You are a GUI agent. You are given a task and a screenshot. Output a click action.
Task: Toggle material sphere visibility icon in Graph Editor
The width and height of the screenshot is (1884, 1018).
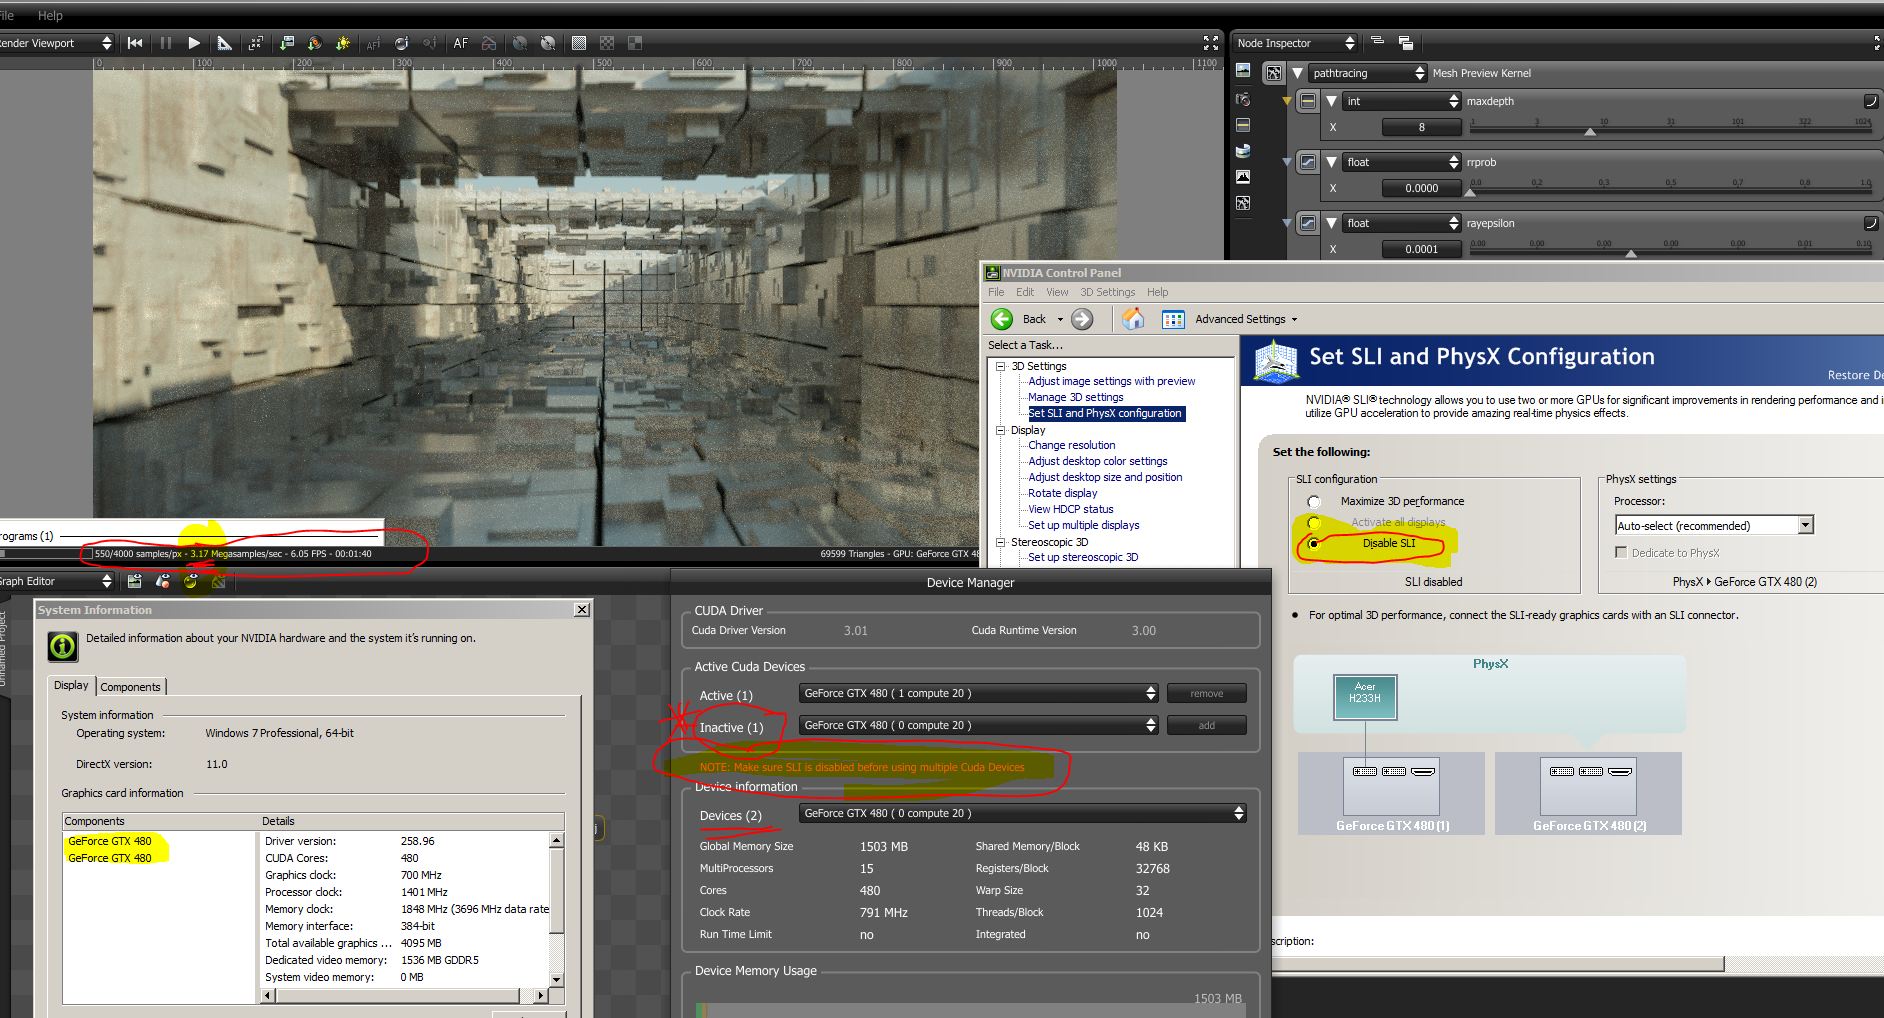coord(191,581)
